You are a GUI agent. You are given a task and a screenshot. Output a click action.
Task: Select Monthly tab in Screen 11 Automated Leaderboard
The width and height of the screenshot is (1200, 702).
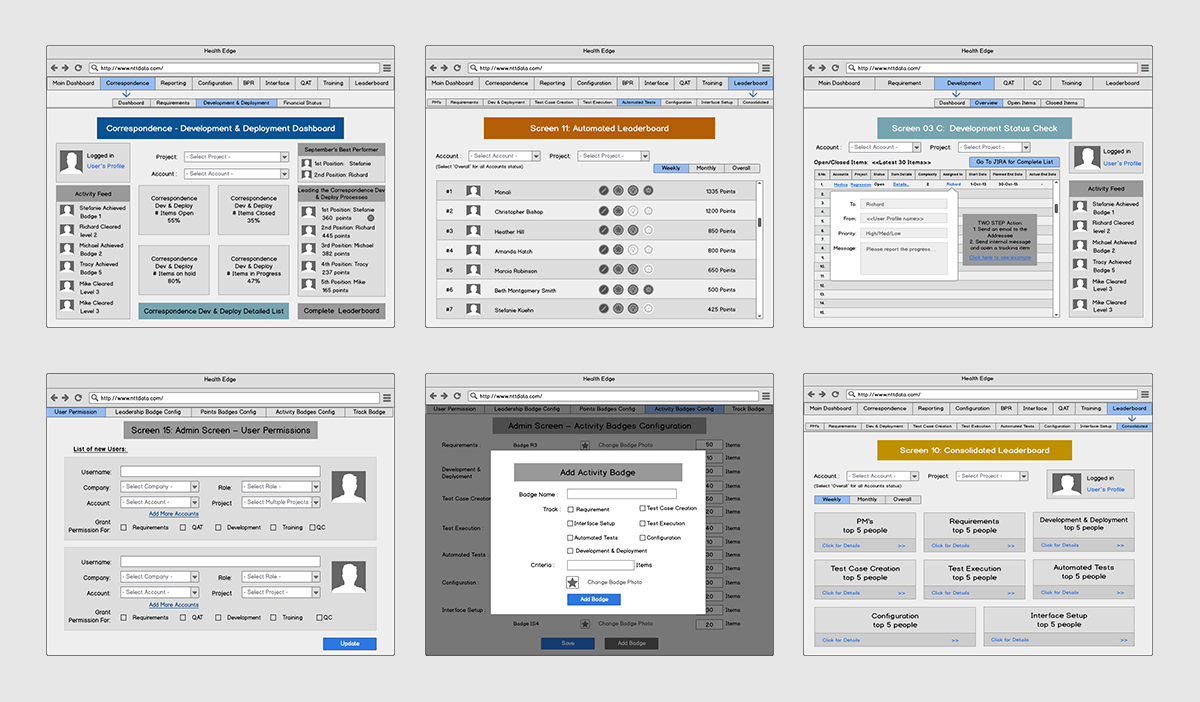click(x=706, y=169)
